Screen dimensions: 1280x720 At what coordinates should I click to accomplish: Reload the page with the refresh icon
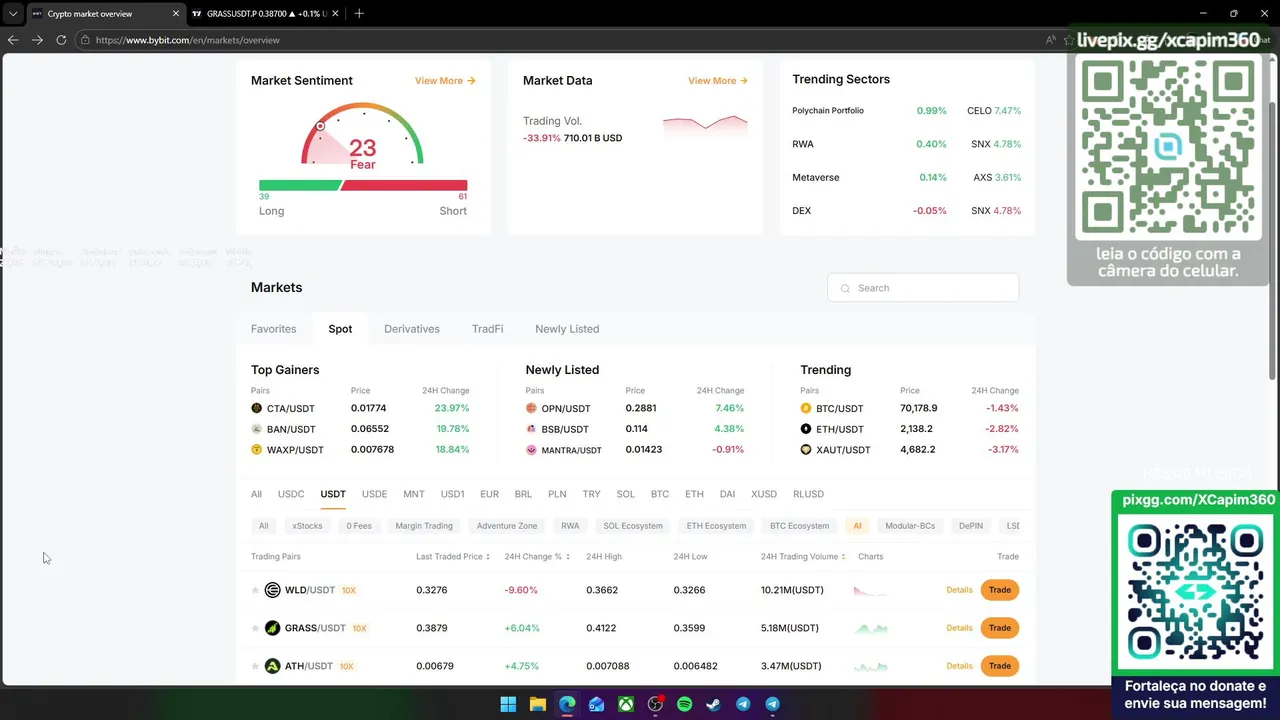[61, 40]
